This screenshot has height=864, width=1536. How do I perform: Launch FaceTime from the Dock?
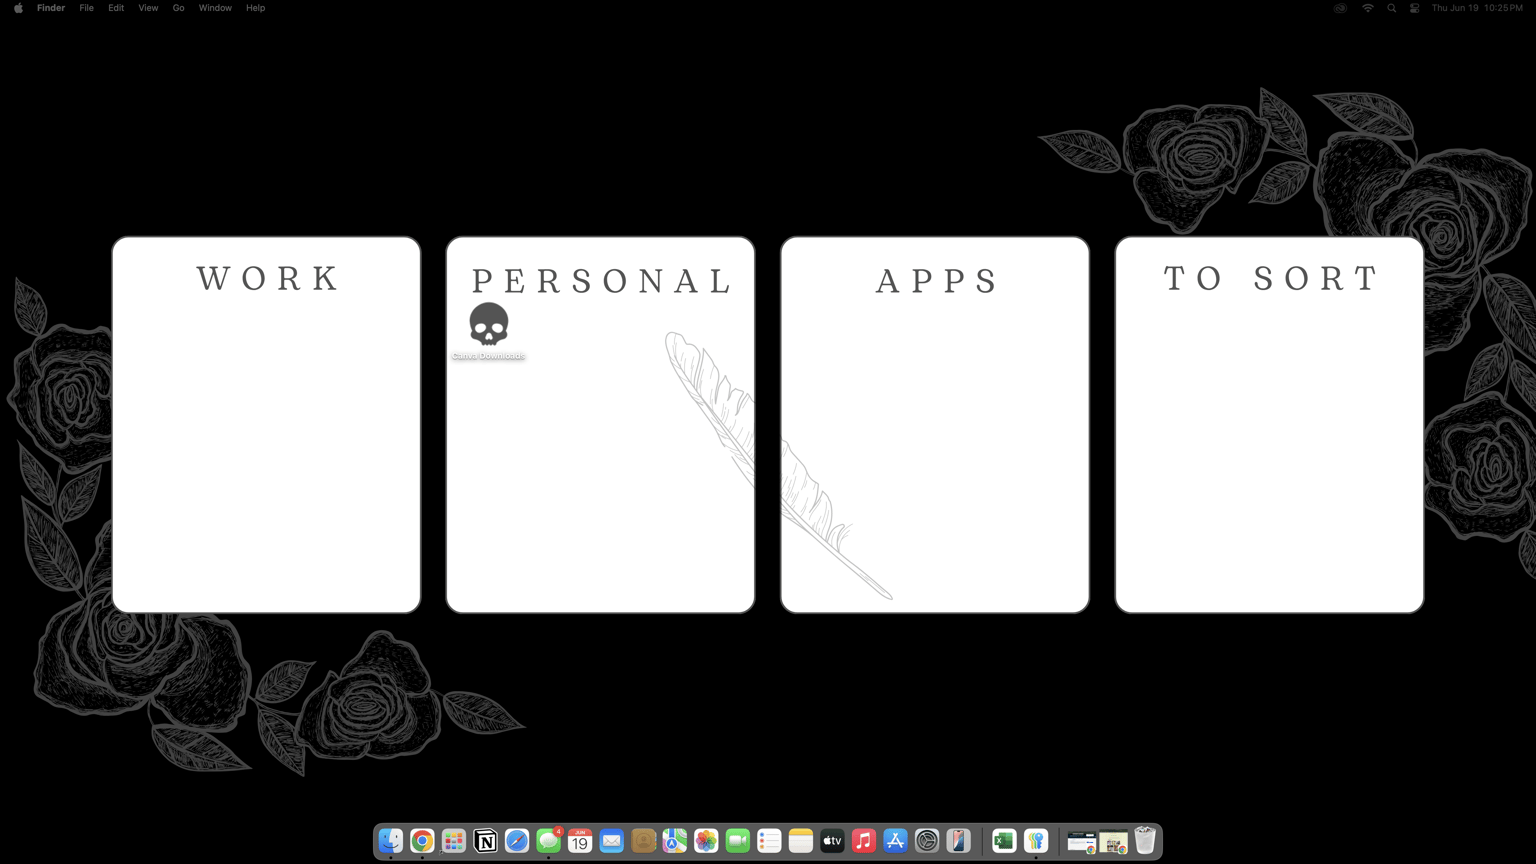pyautogui.click(x=738, y=841)
